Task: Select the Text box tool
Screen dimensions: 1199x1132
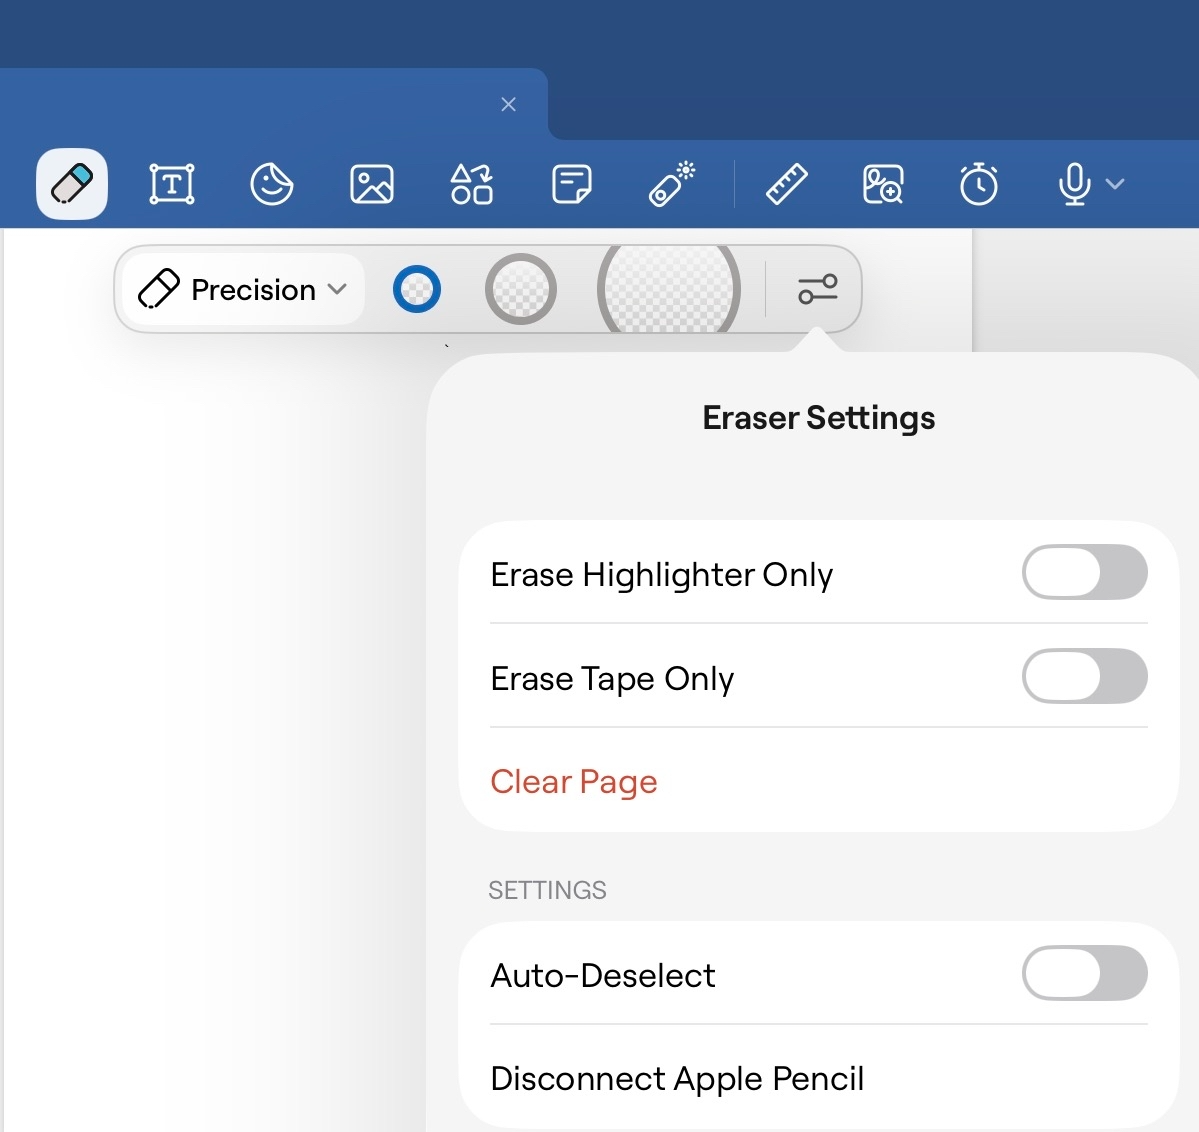Action: 171,184
